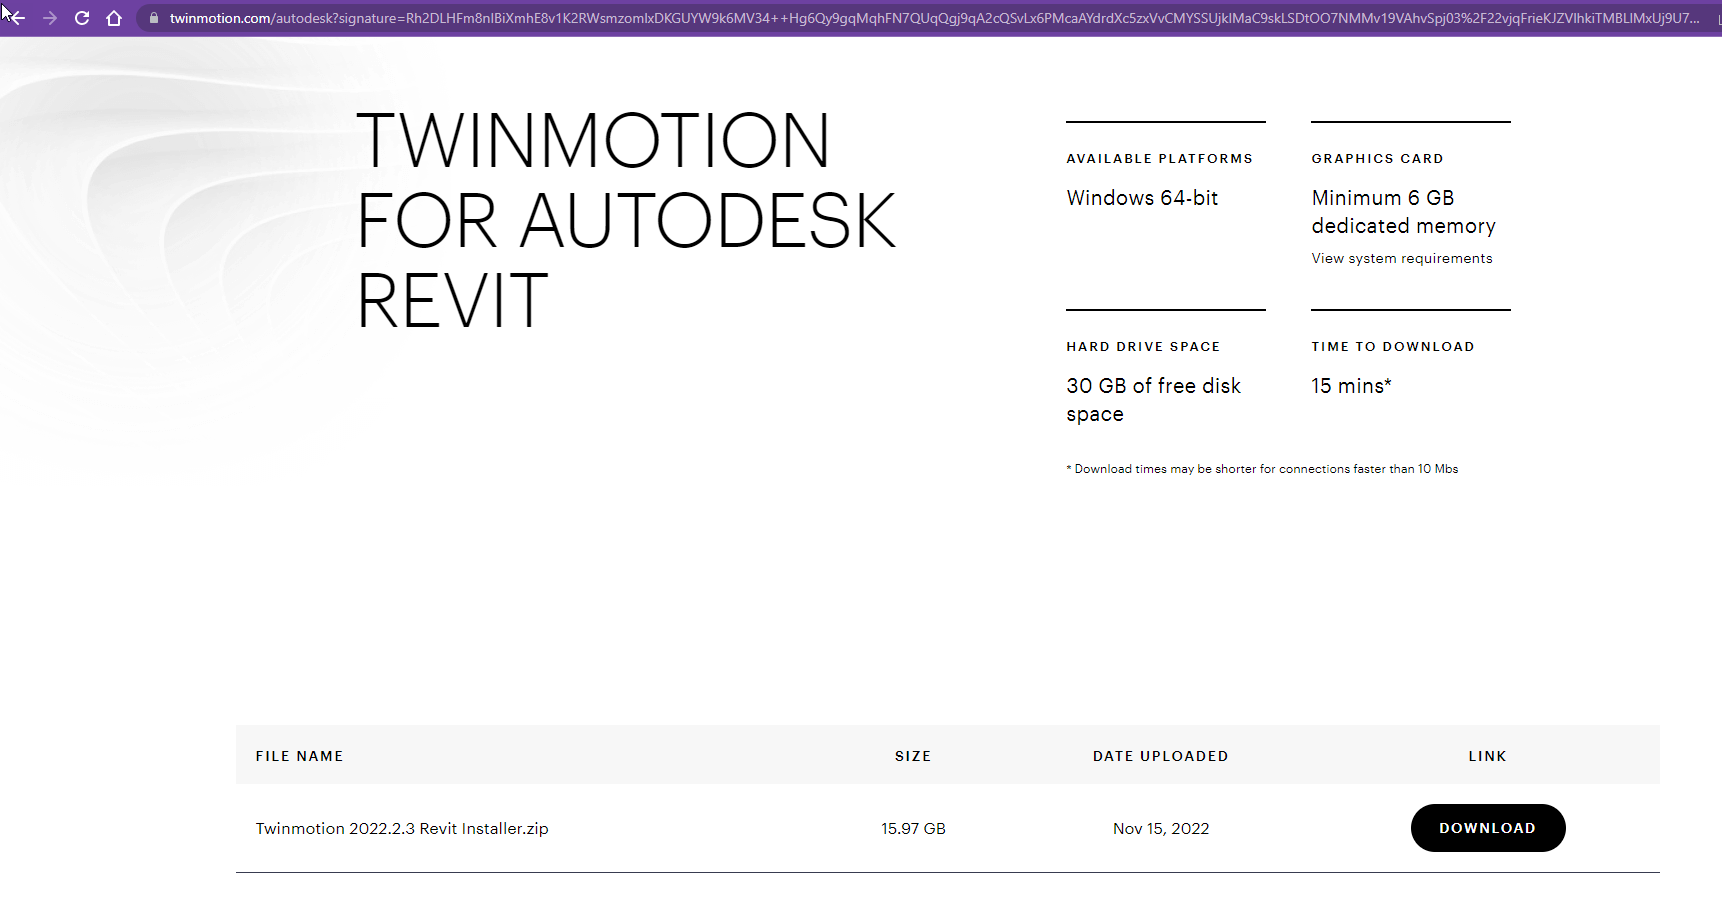1722x903 pixels.
Task: Select the file name Twinmotion 2022.2.3 Revit Installer.zip
Action: (x=402, y=828)
